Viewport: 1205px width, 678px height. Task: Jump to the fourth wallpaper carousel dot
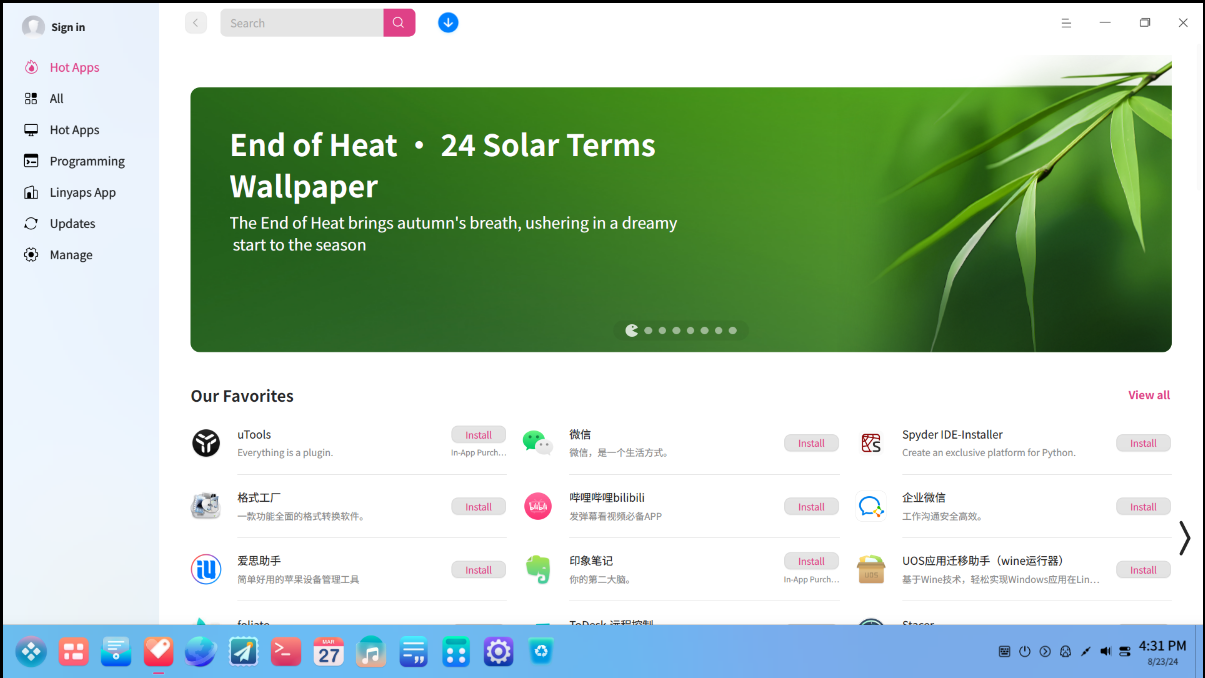[675, 330]
